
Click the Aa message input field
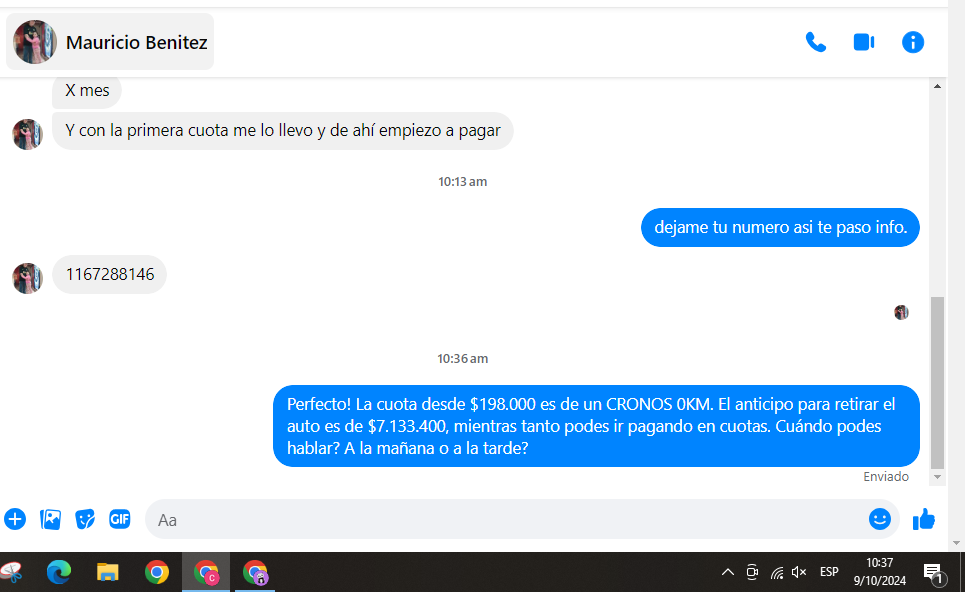tap(505, 519)
